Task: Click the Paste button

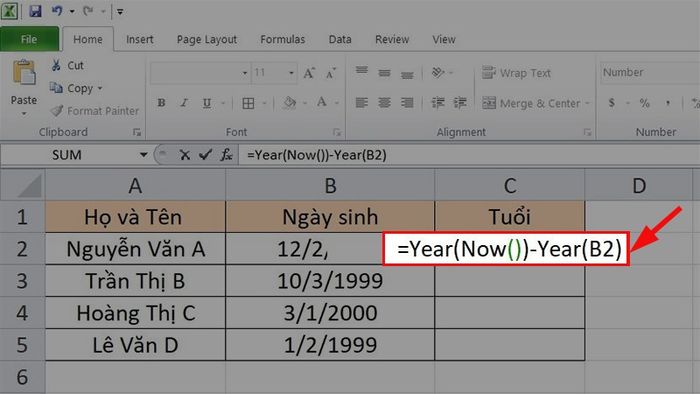Action: coord(24,87)
